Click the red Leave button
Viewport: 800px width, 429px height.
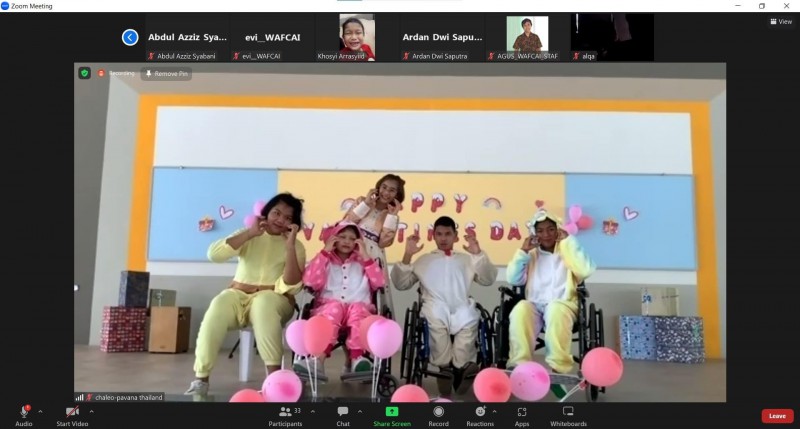click(777, 416)
